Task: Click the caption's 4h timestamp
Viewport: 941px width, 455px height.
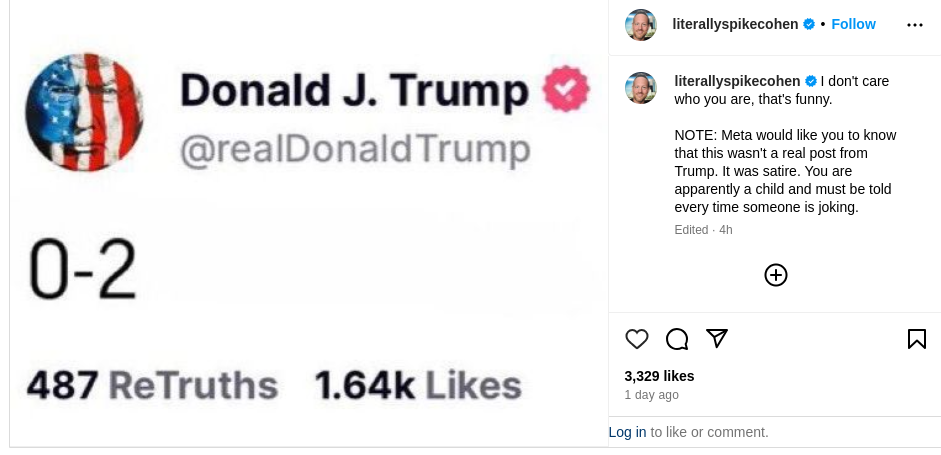Action: point(726,230)
